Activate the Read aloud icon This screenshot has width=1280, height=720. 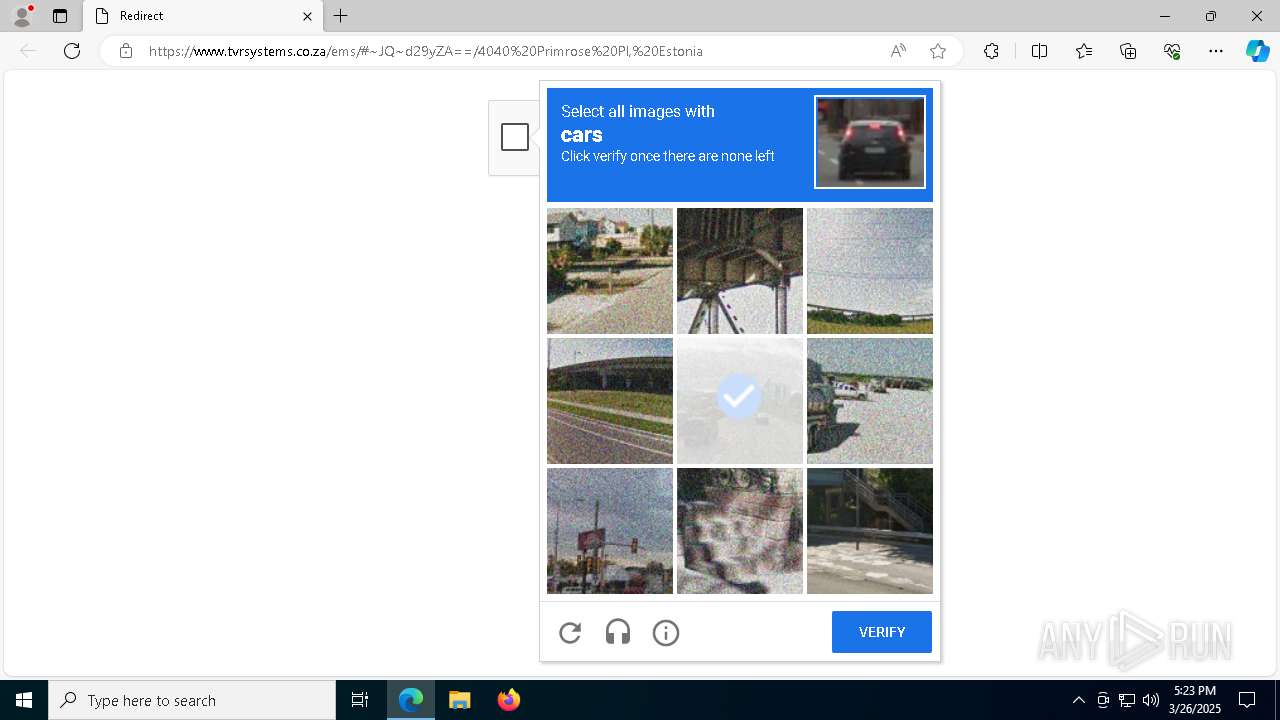click(898, 51)
